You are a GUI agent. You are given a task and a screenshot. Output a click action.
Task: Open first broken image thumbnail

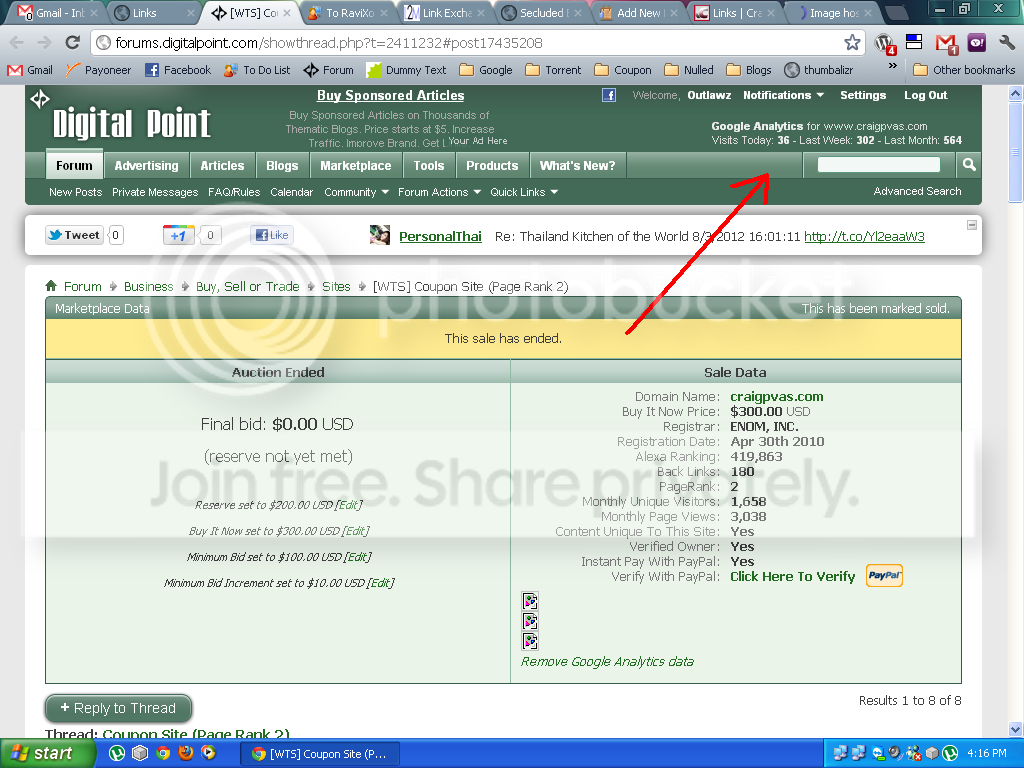pyautogui.click(x=530, y=600)
